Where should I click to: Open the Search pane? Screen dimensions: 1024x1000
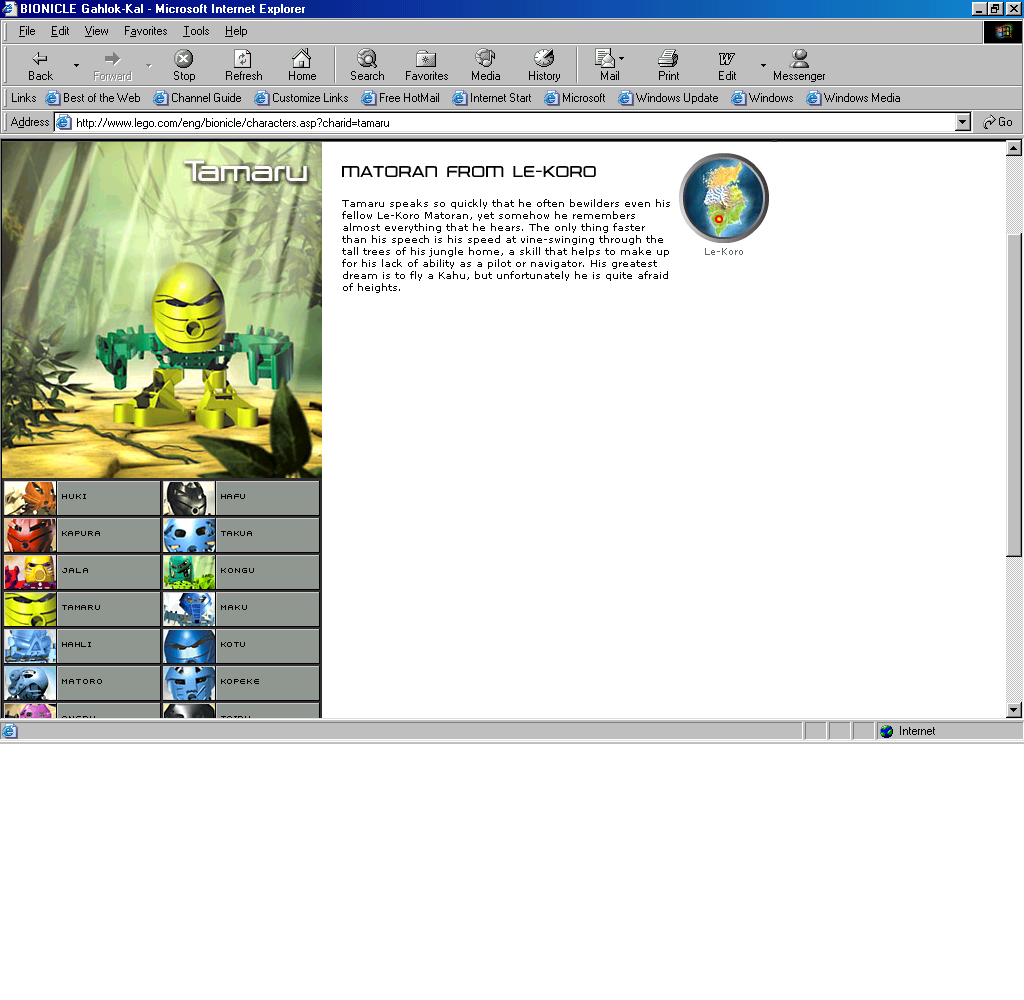tap(367, 66)
